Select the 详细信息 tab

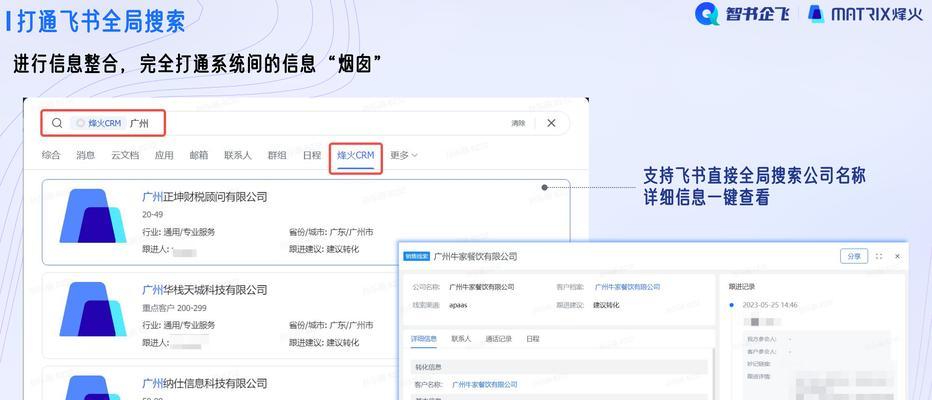(x=424, y=339)
